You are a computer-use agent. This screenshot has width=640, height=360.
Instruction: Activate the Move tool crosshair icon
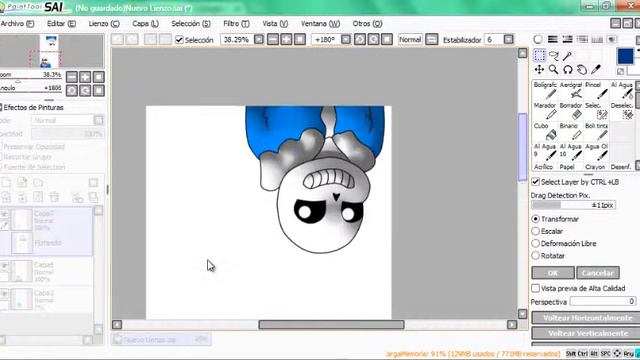coord(539,69)
